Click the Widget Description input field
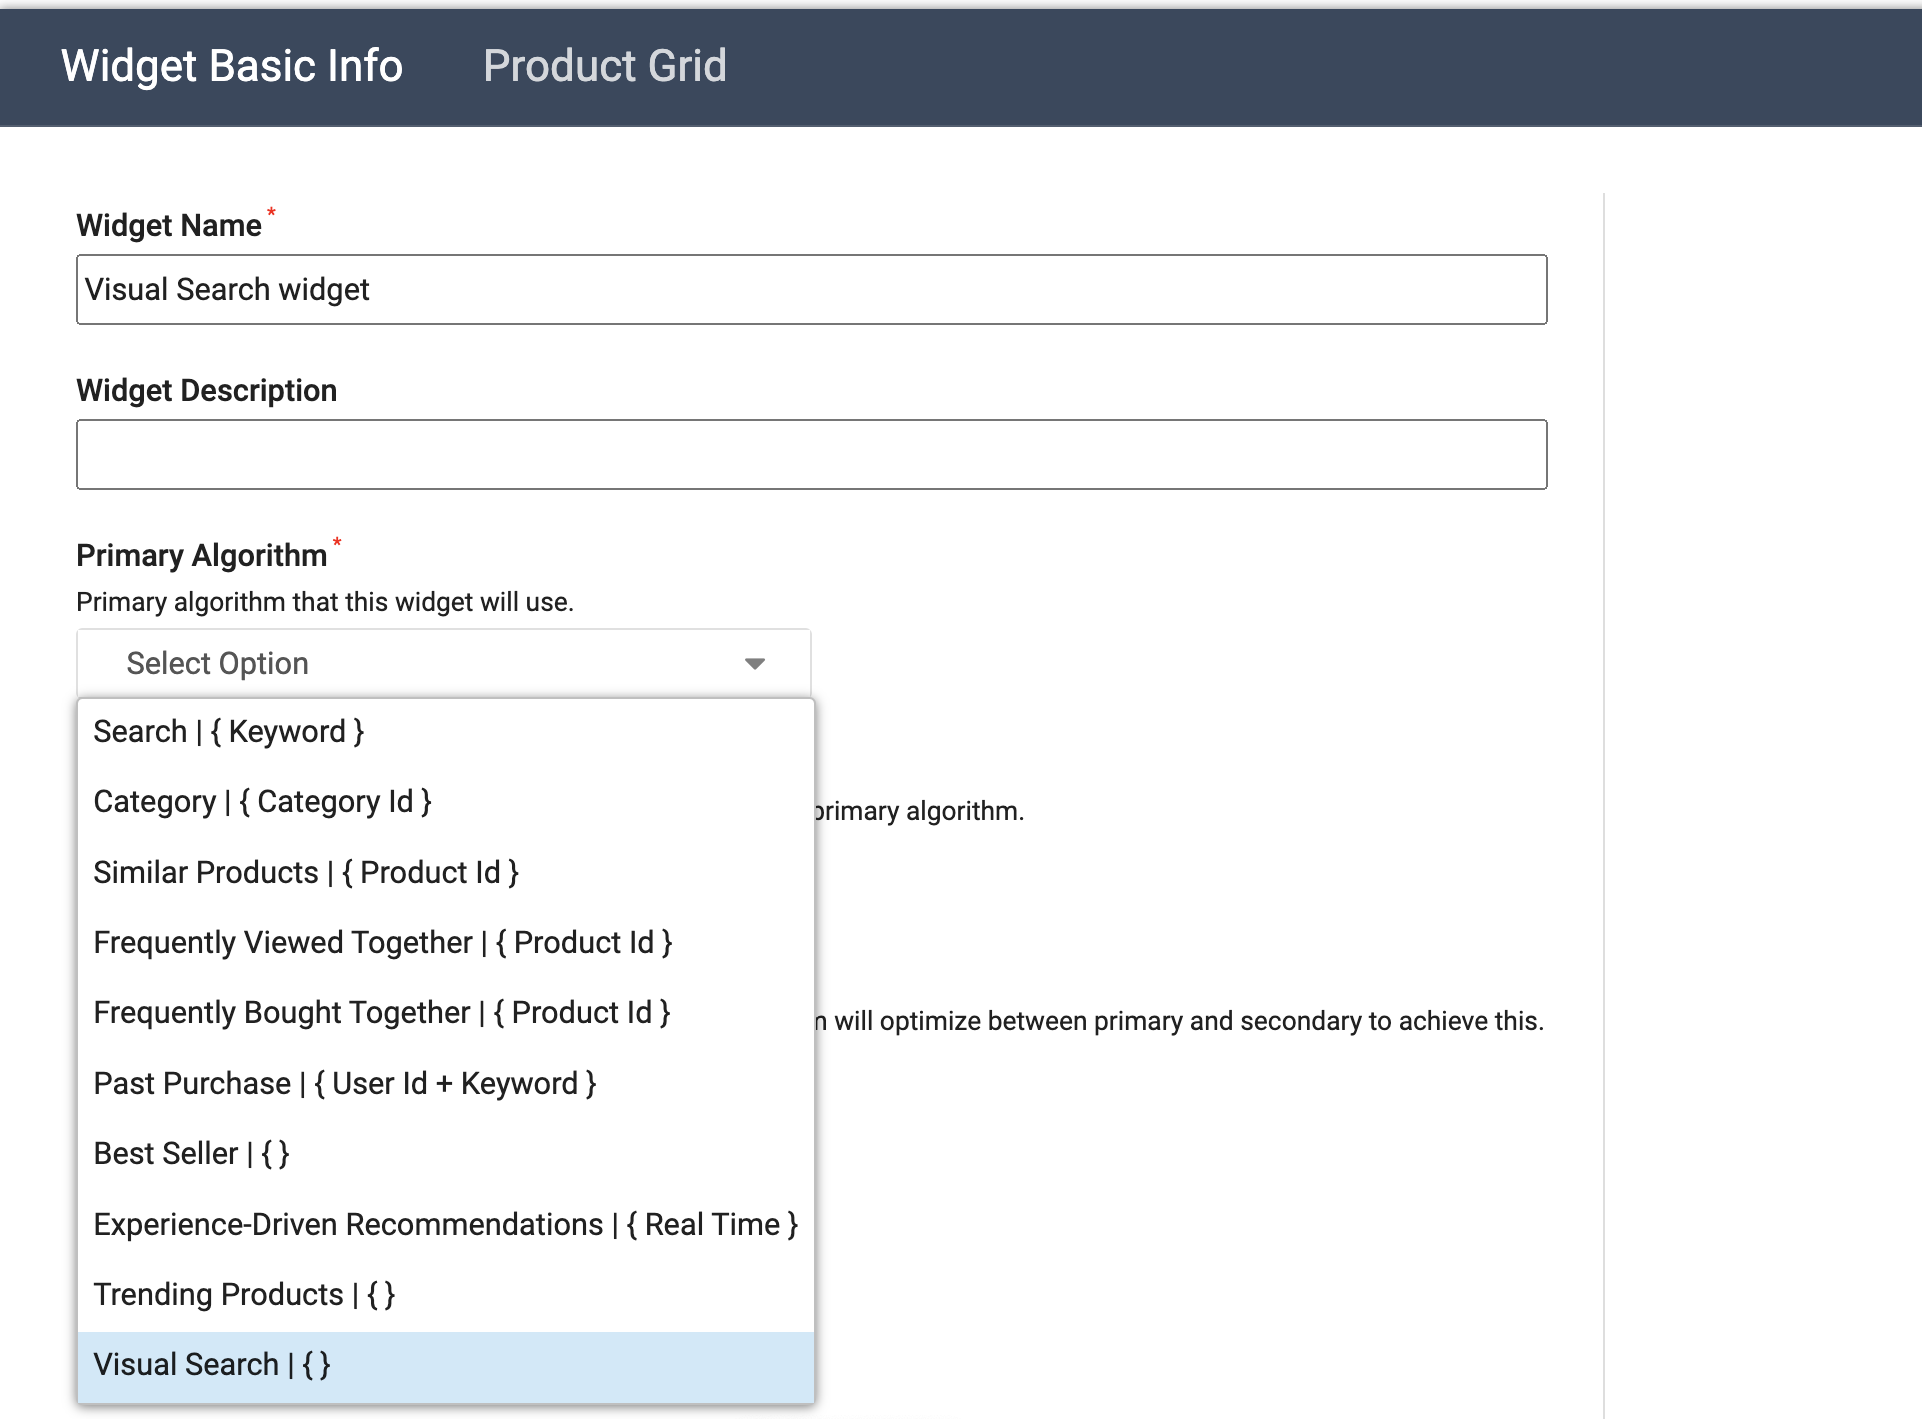This screenshot has width=1922, height=1419. point(811,455)
